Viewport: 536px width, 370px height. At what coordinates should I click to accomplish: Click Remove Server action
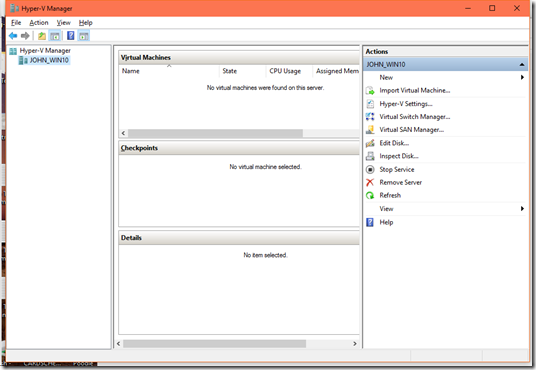click(x=401, y=182)
